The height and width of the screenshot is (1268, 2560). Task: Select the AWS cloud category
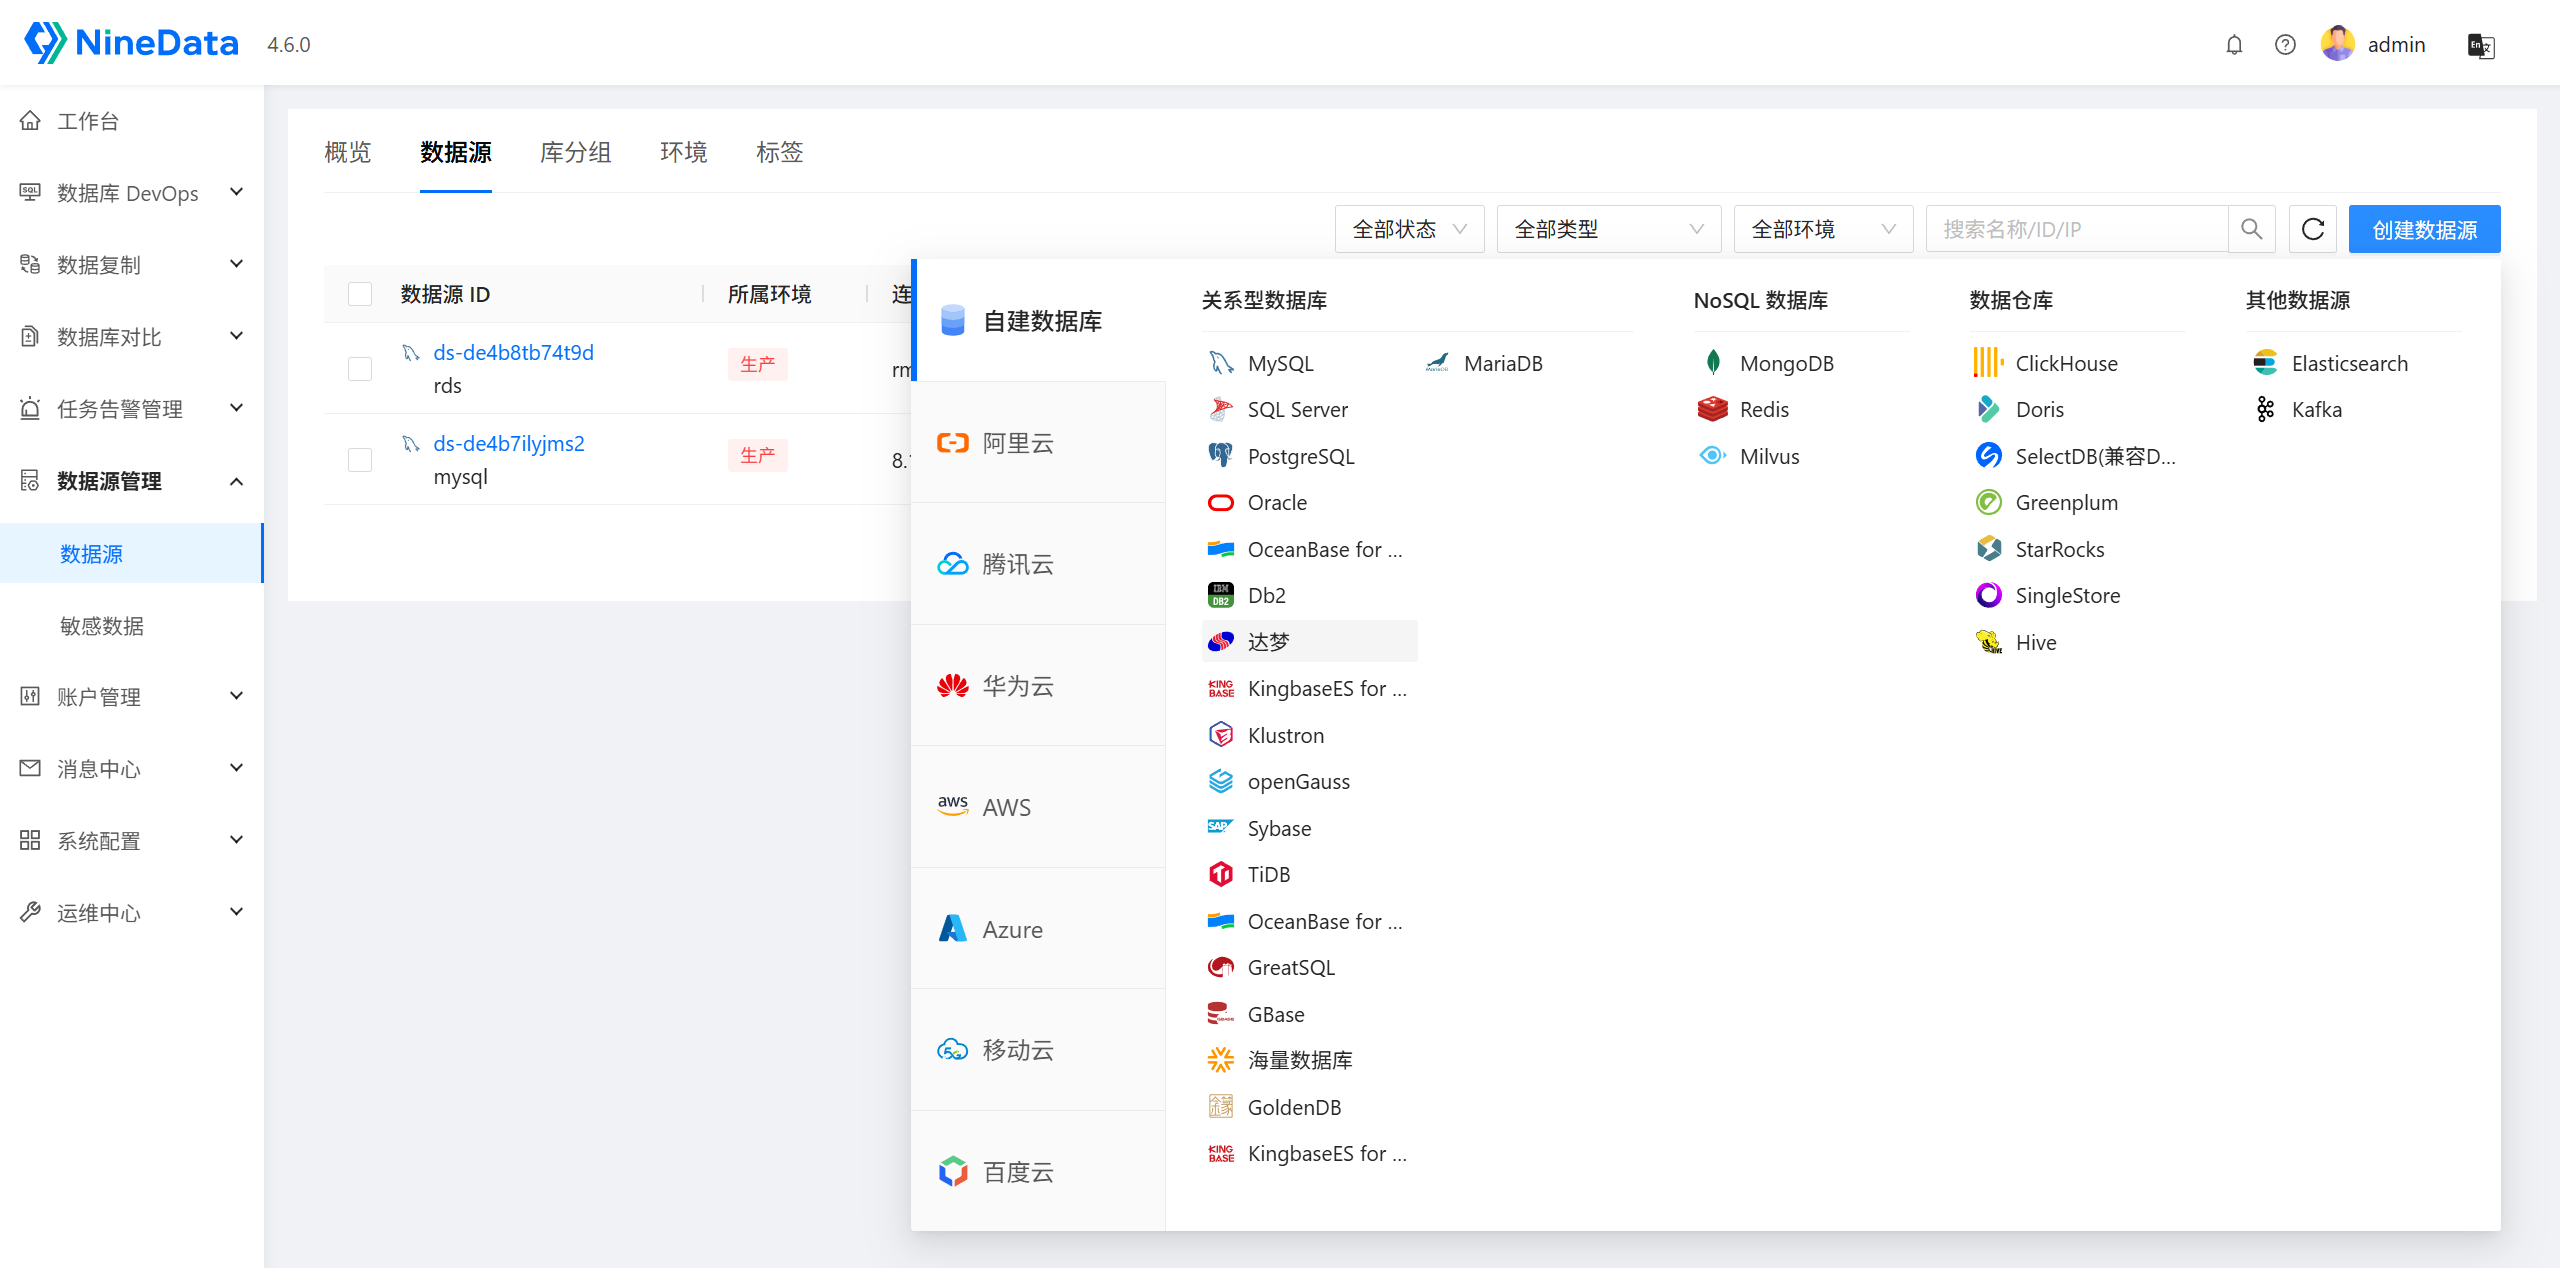tap(1038, 807)
